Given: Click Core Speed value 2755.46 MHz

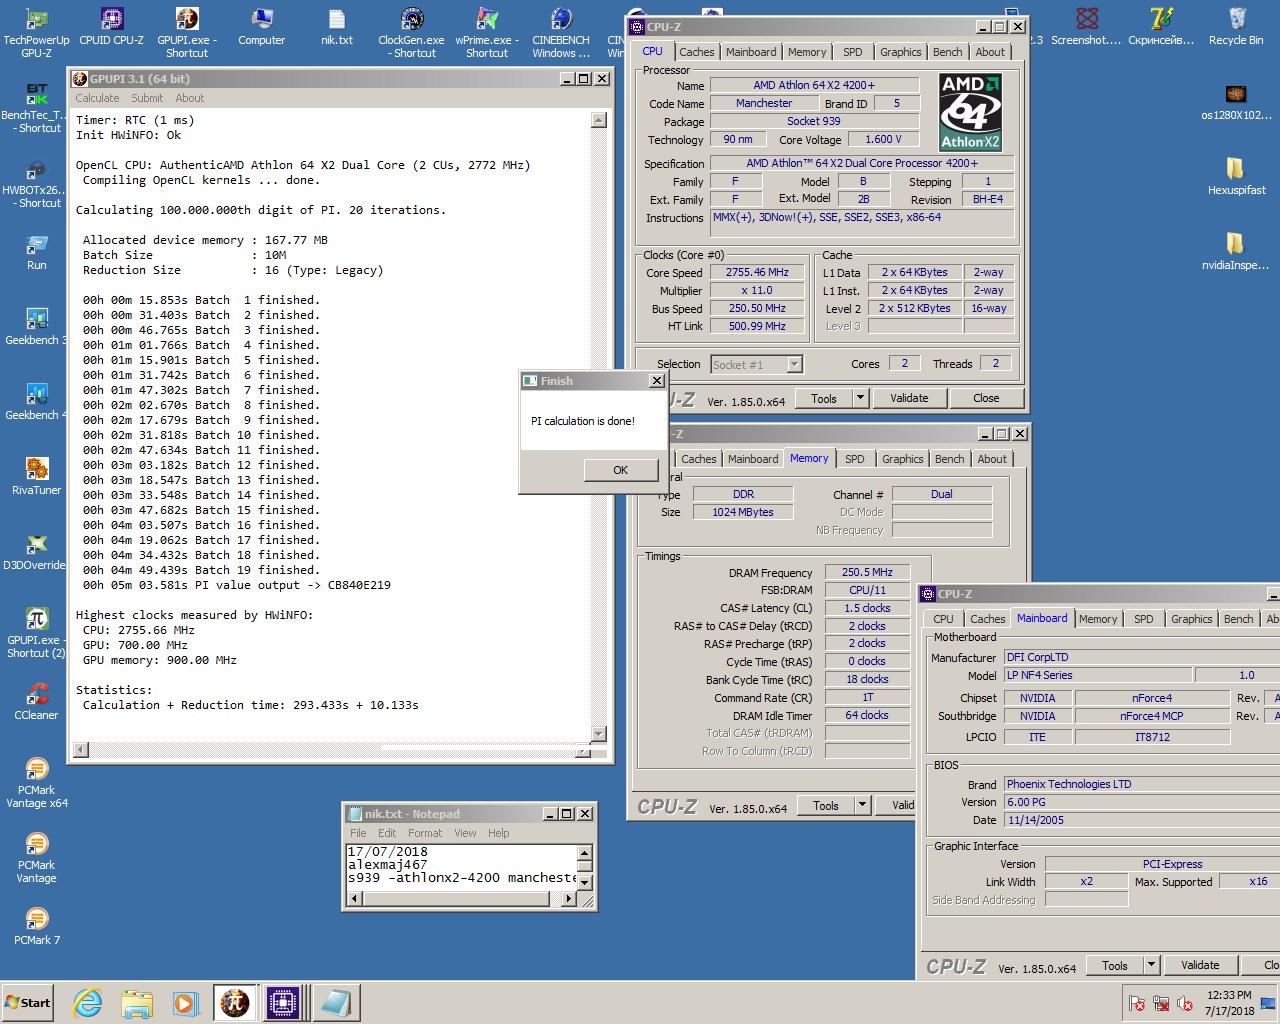Looking at the screenshot, I should (757, 272).
